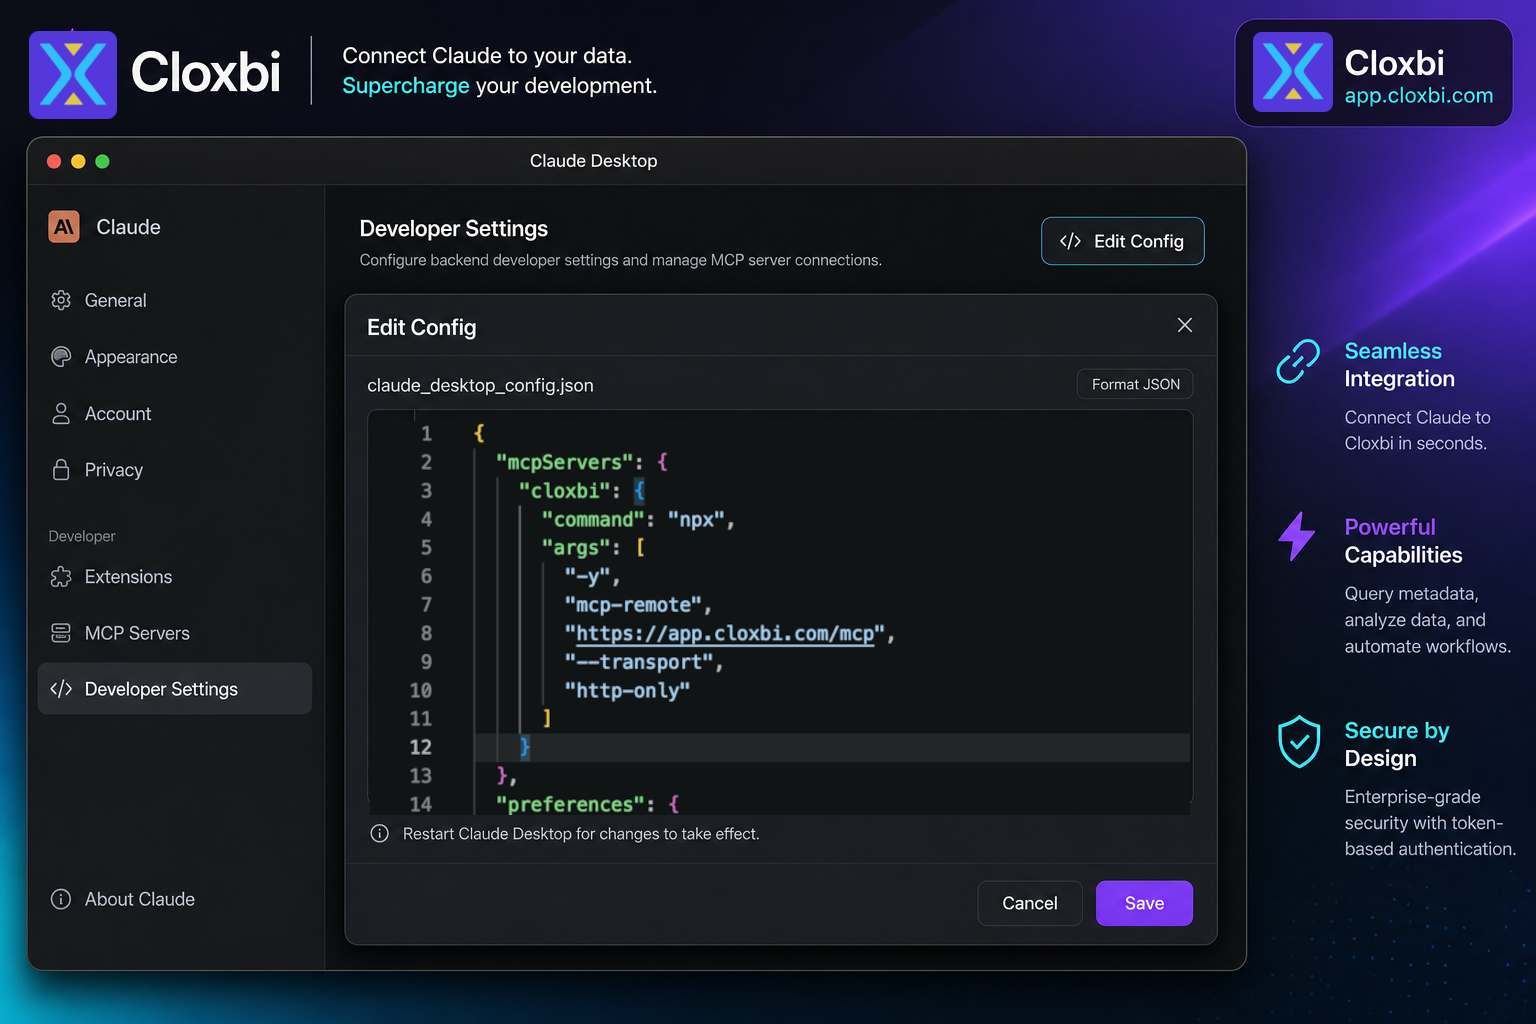Click the claude_desktop_config.json file name
Viewport: 1536px width, 1024px height.
480,385
